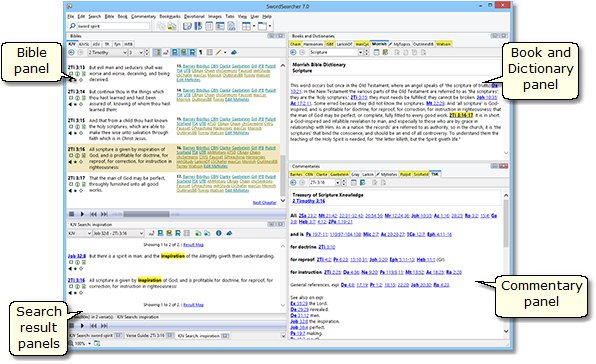
Task: Click the search panel audio play button
Action: pos(82,326)
